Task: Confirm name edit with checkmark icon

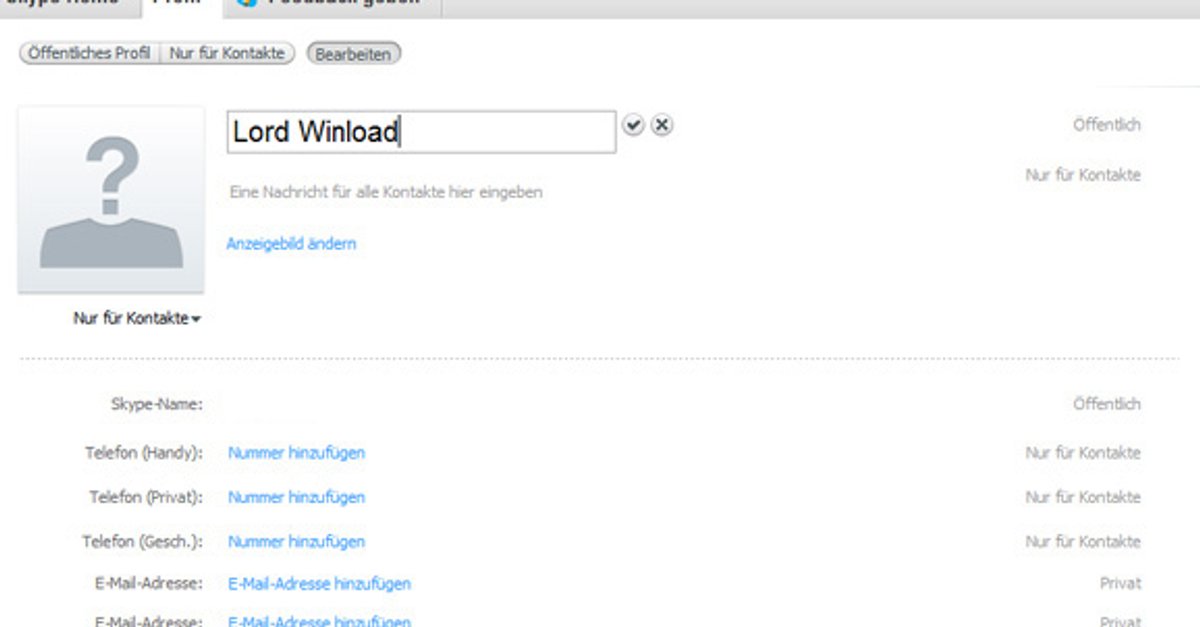Action: pos(633,125)
